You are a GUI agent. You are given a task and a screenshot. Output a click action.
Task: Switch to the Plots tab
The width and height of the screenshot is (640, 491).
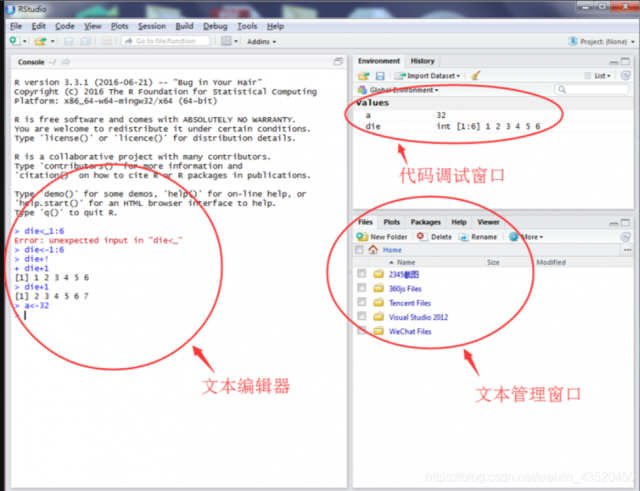click(x=391, y=222)
